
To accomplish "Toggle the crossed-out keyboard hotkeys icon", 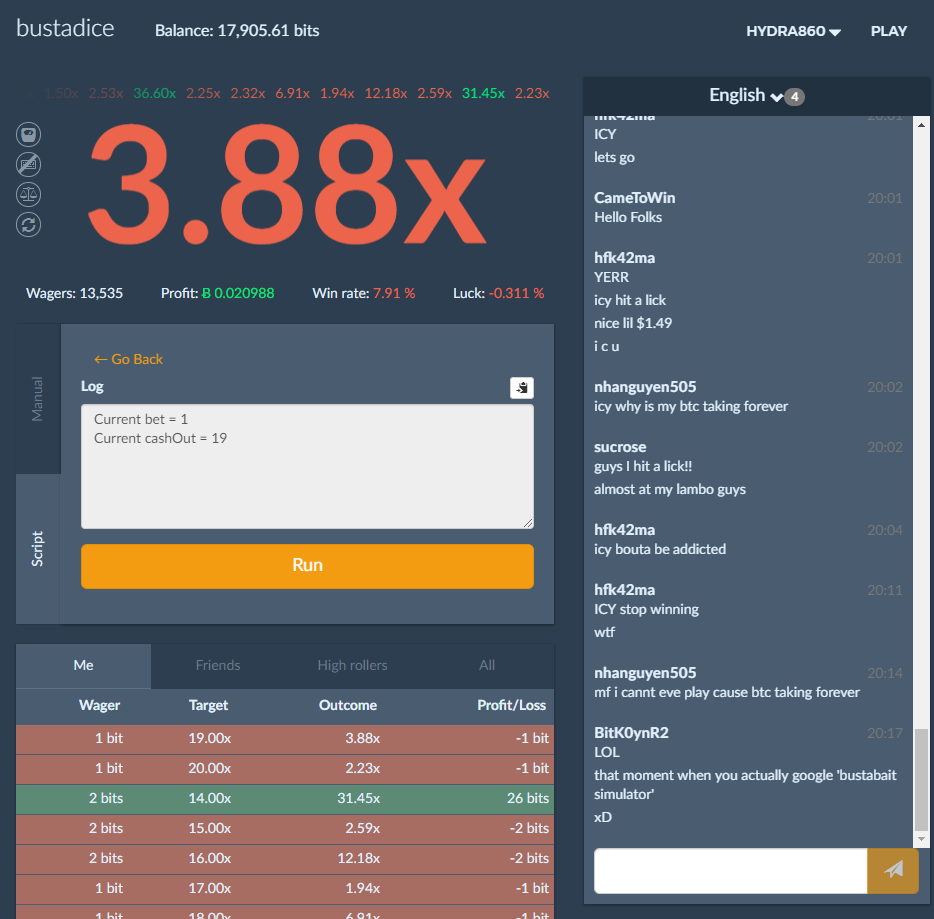I will click(29, 164).
